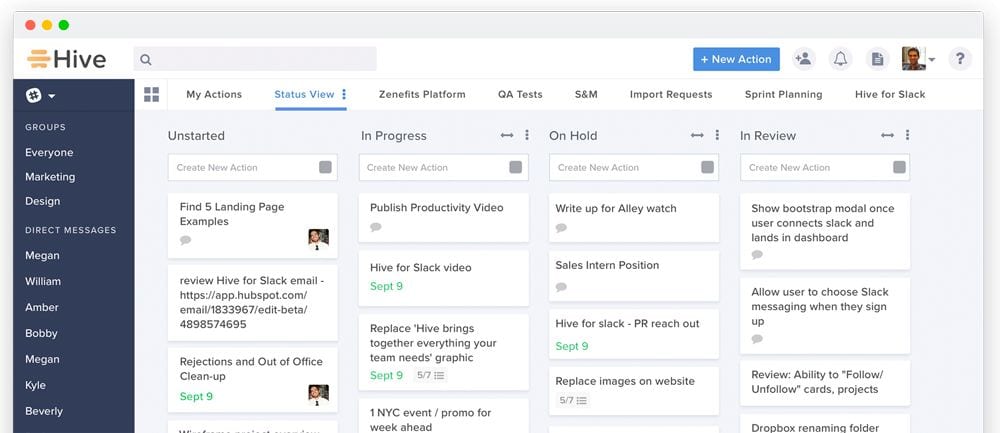Toggle the square box in Unstarted Create New Action

(x=325, y=167)
